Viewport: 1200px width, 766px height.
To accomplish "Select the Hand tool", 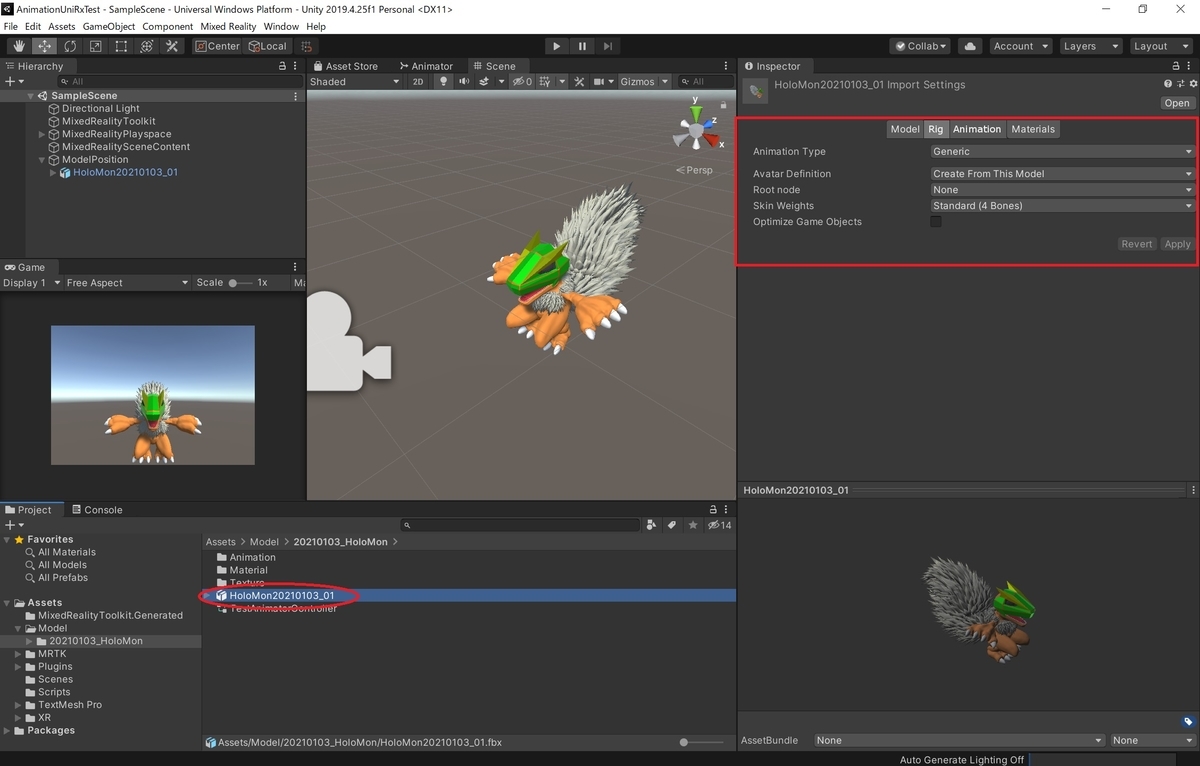I will click(x=19, y=46).
